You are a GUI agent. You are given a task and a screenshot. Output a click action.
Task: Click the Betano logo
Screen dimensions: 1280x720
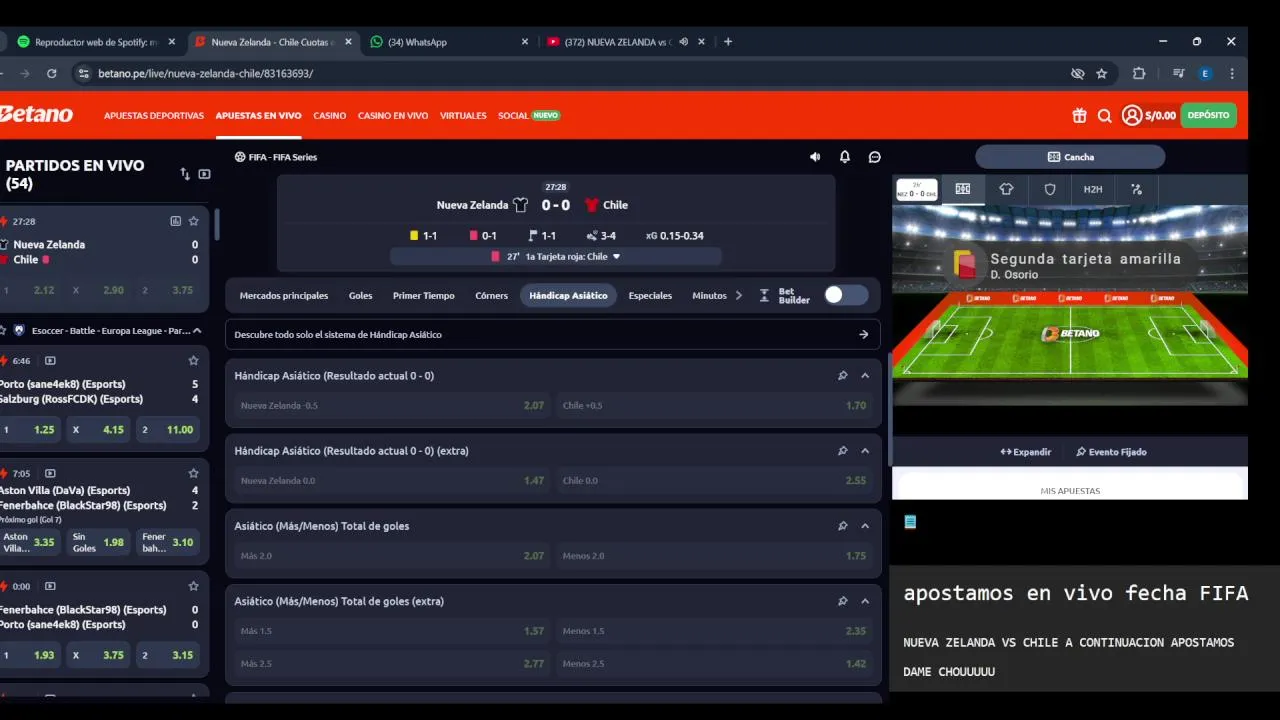coord(36,115)
